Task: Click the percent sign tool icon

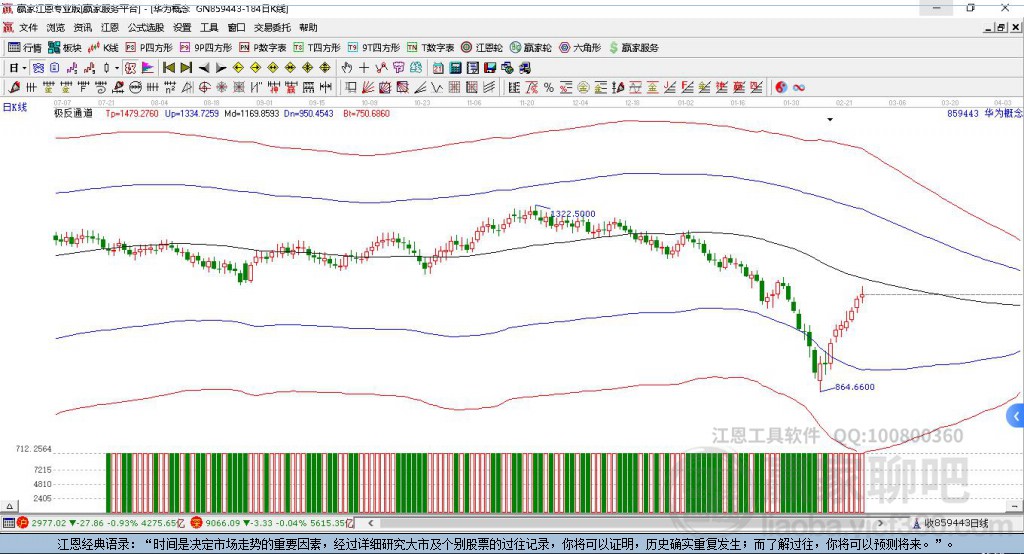Action: pos(549,88)
